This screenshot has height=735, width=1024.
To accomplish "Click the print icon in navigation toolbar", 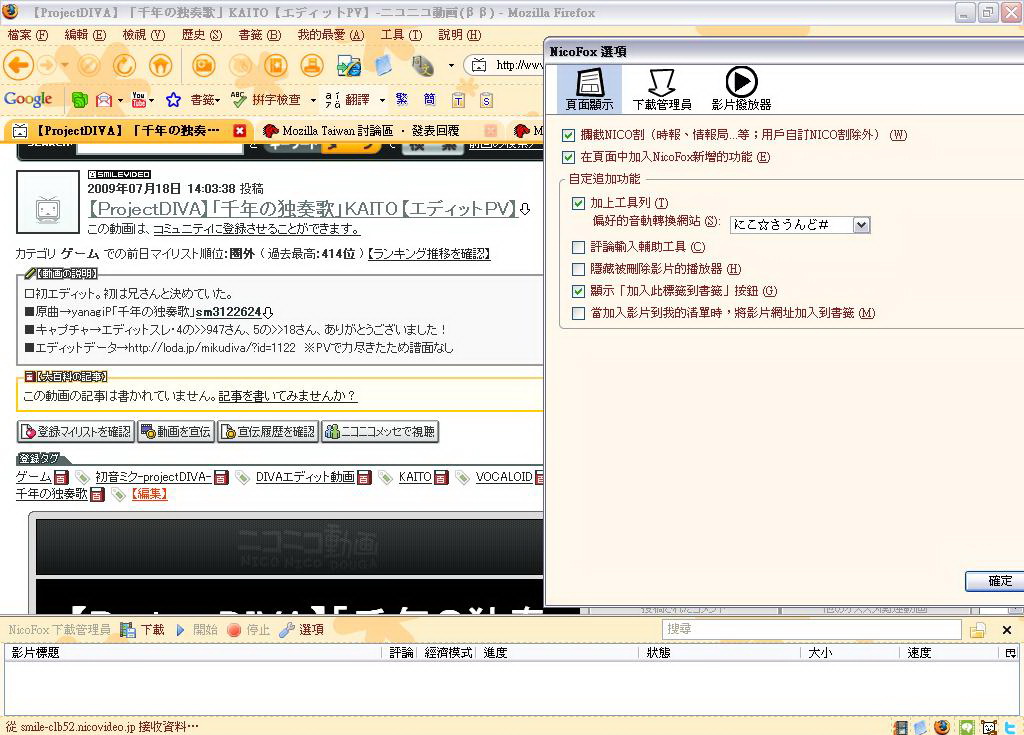I will click(311, 66).
